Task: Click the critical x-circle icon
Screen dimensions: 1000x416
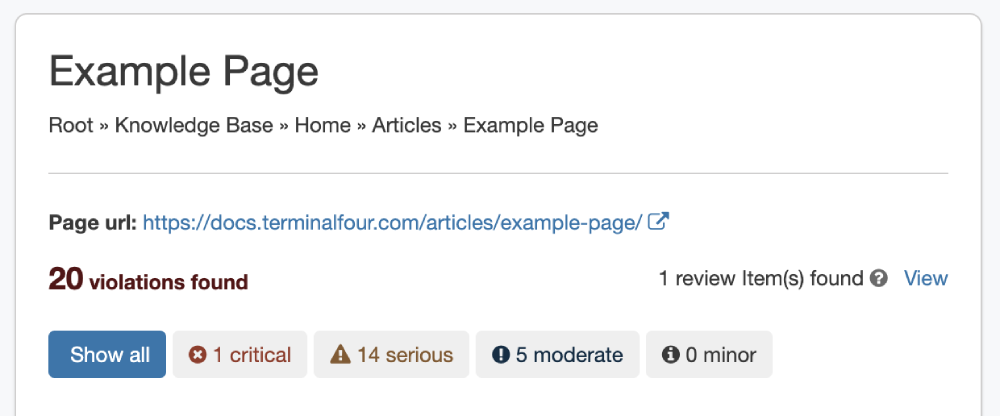Action: point(198,355)
